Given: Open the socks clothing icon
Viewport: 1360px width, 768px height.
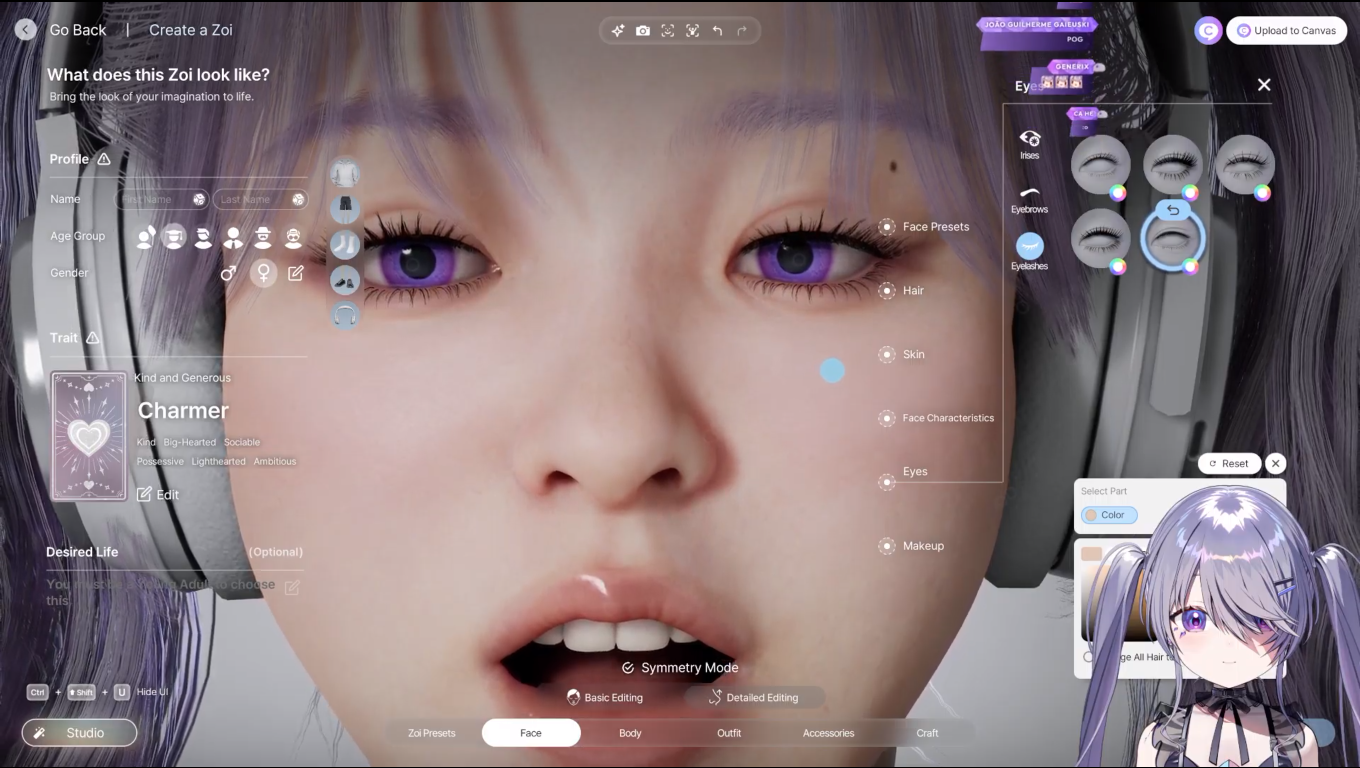Looking at the screenshot, I should [x=345, y=244].
